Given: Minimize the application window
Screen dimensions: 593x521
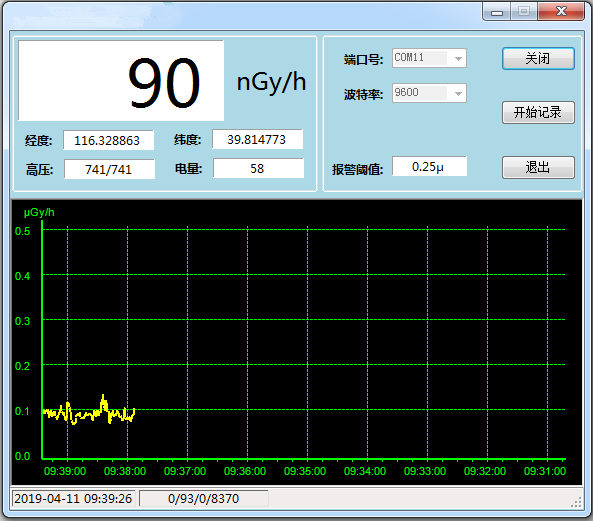Looking at the screenshot, I should tap(497, 12).
